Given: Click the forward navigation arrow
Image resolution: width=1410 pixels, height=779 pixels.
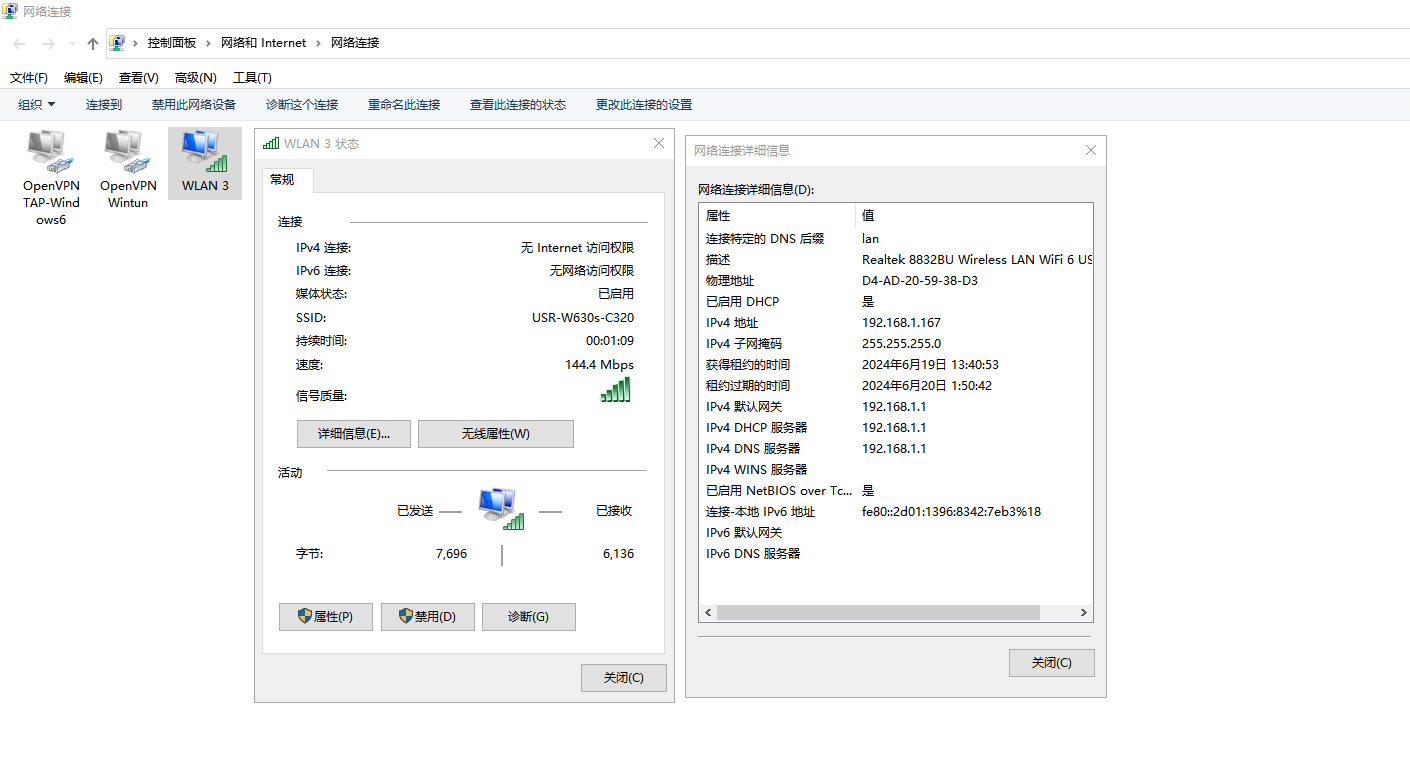Looking at the screenshot, I should [48, 43].
